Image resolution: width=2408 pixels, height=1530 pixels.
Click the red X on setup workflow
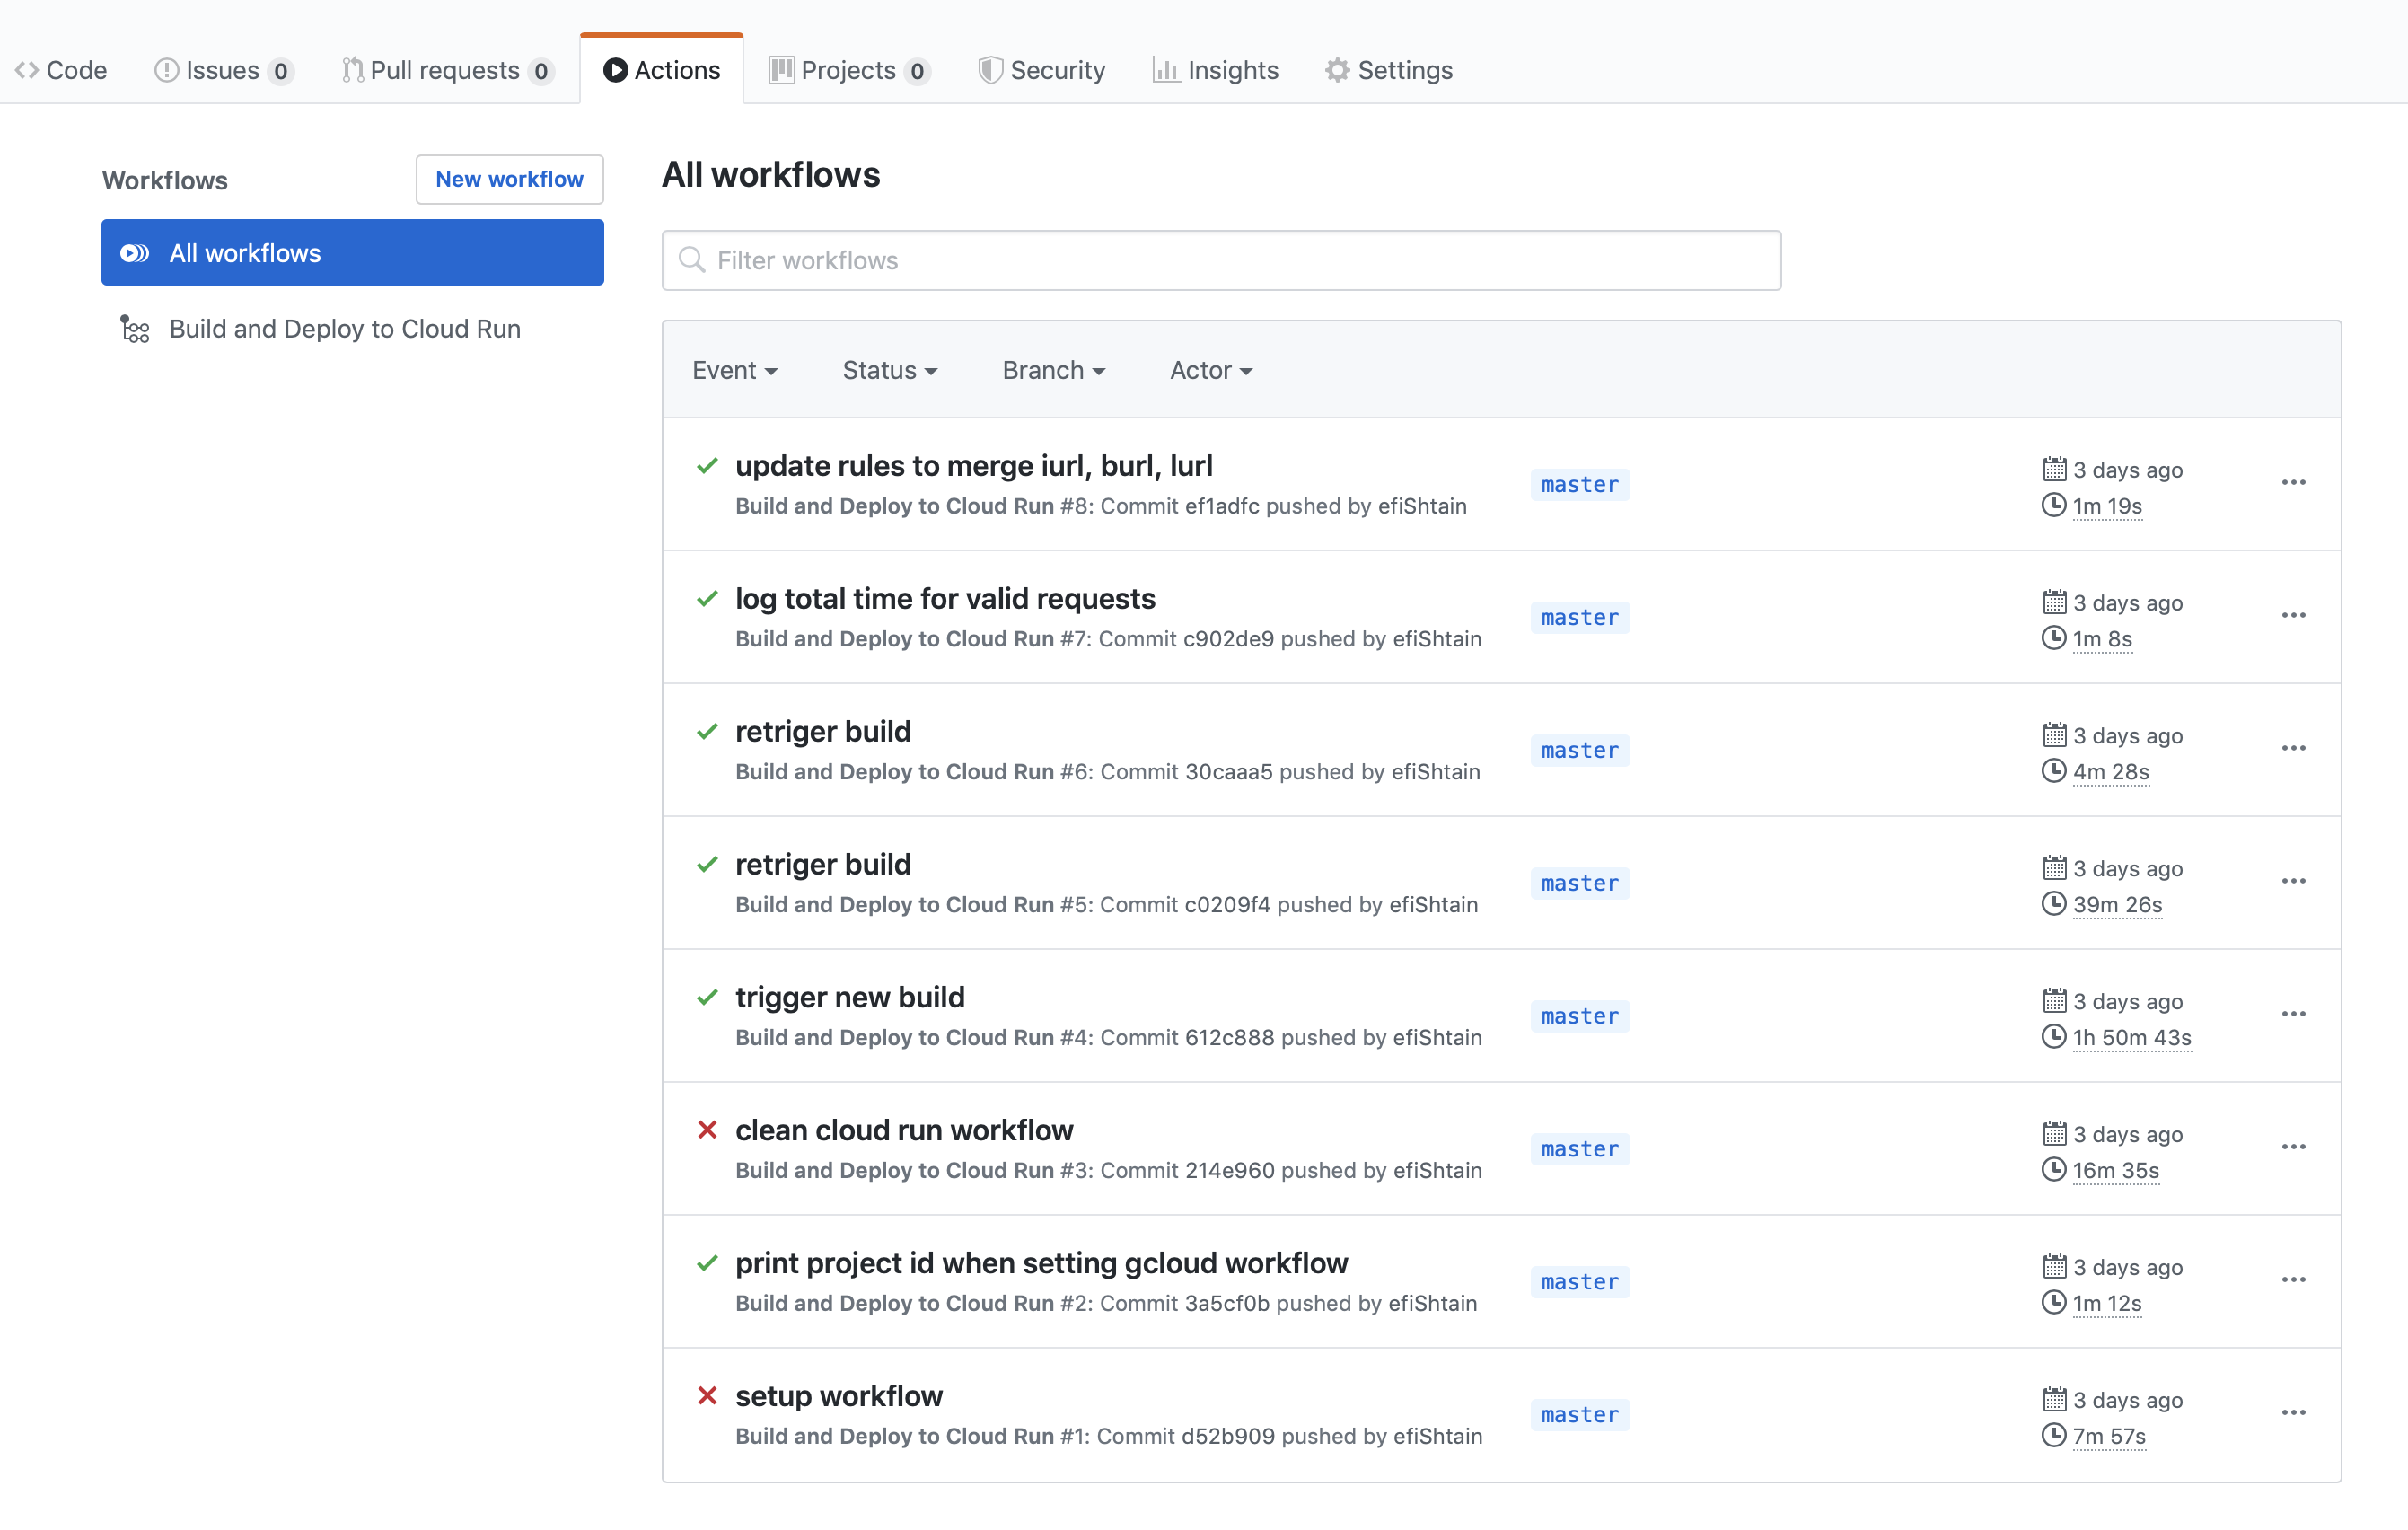pos(707,1396)
